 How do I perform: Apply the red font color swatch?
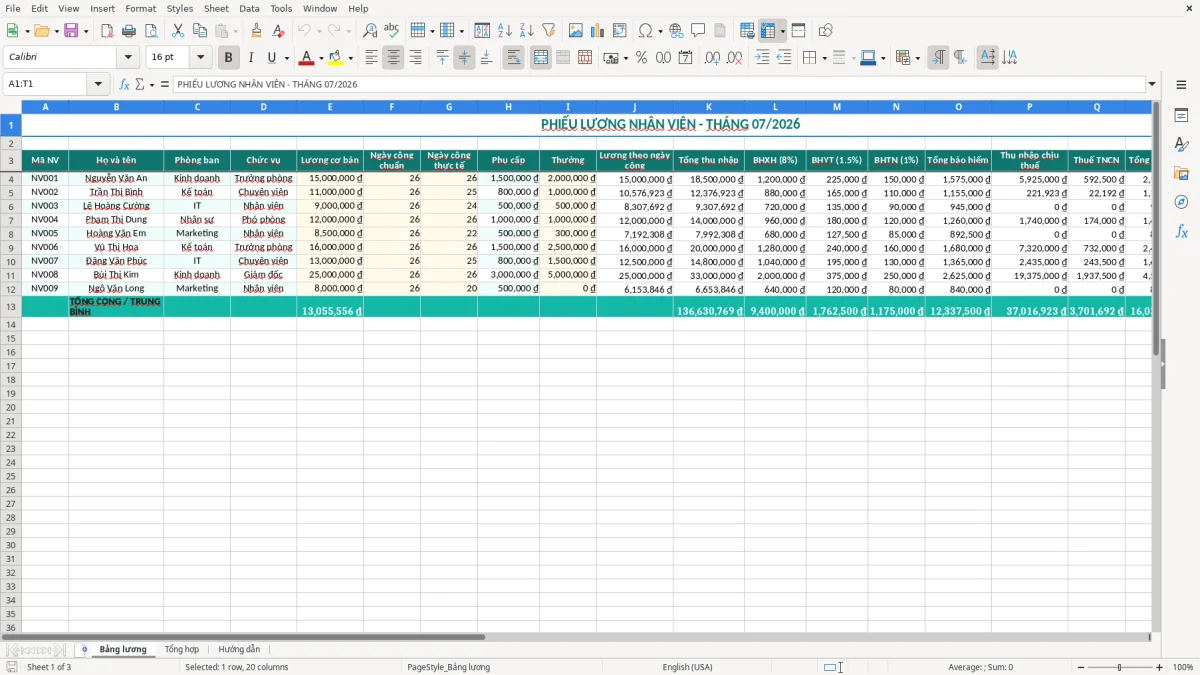coord(306,58)
